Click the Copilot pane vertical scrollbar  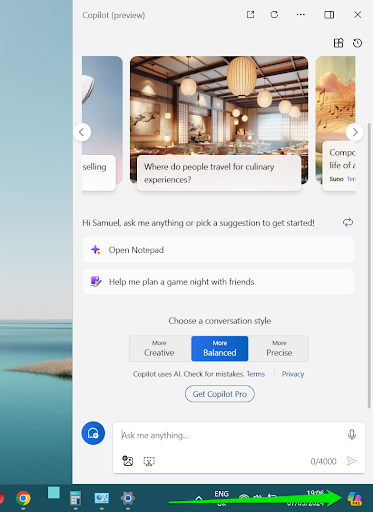pyautogui.click(x=369, y=265)
